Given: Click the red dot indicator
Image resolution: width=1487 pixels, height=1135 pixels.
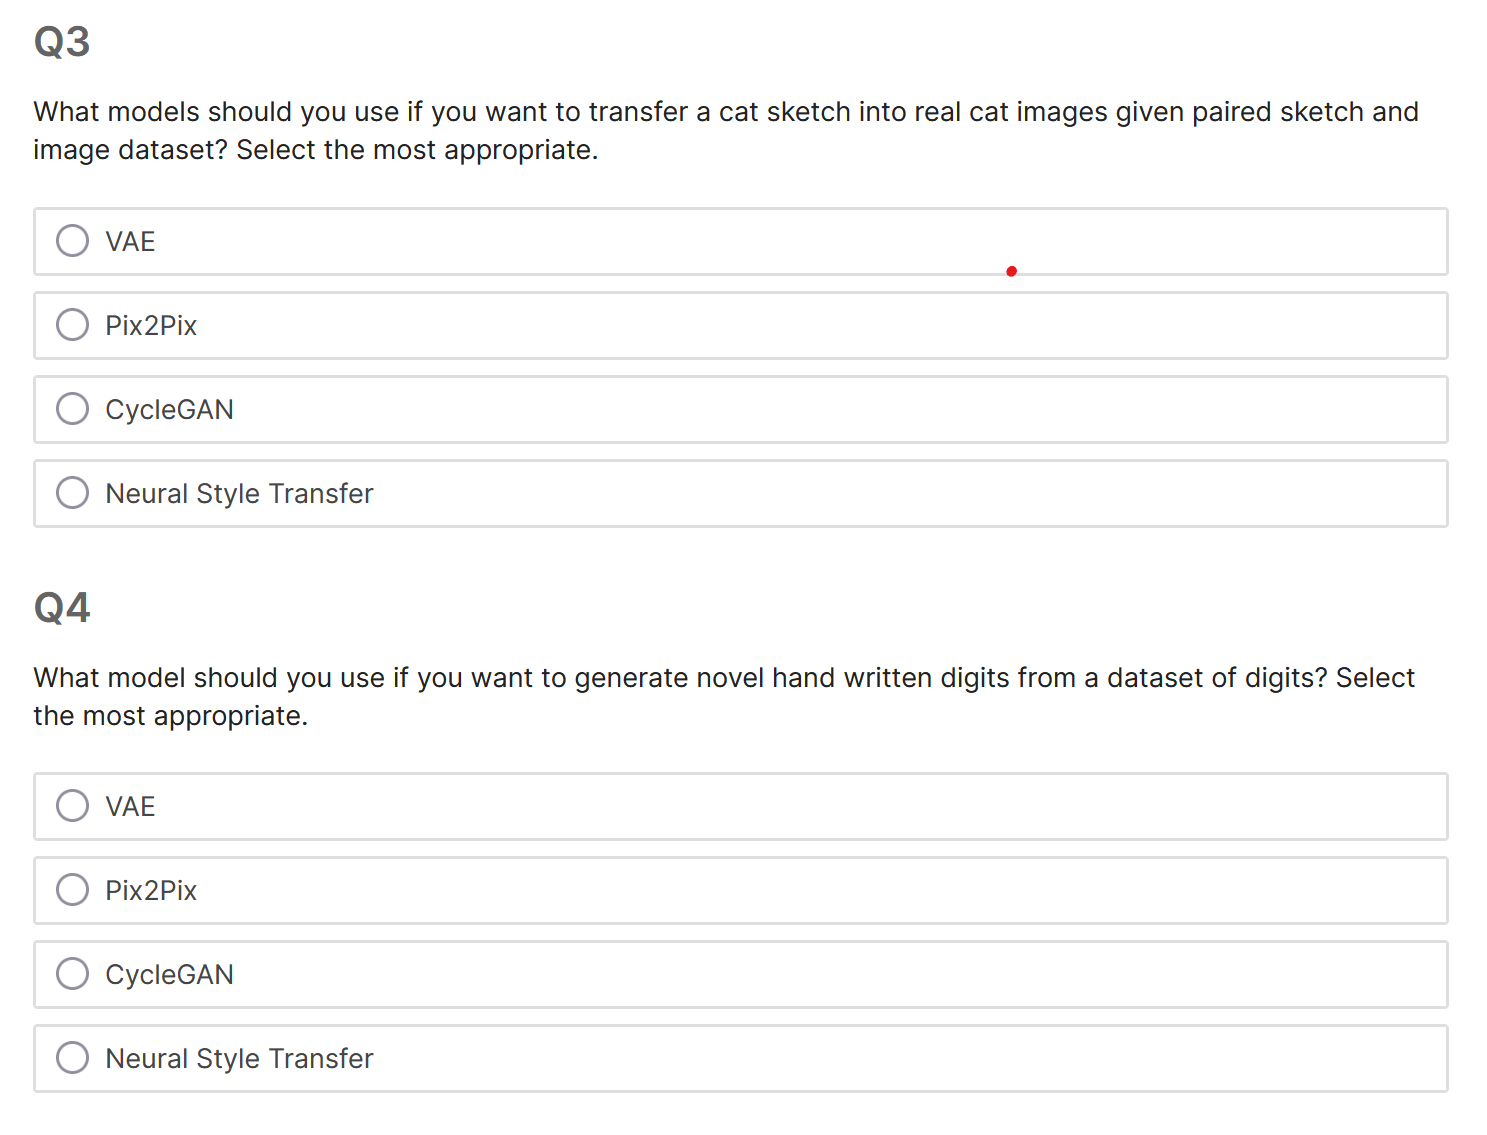Looking at the screenshot, I should click(x=1011, y=270).
